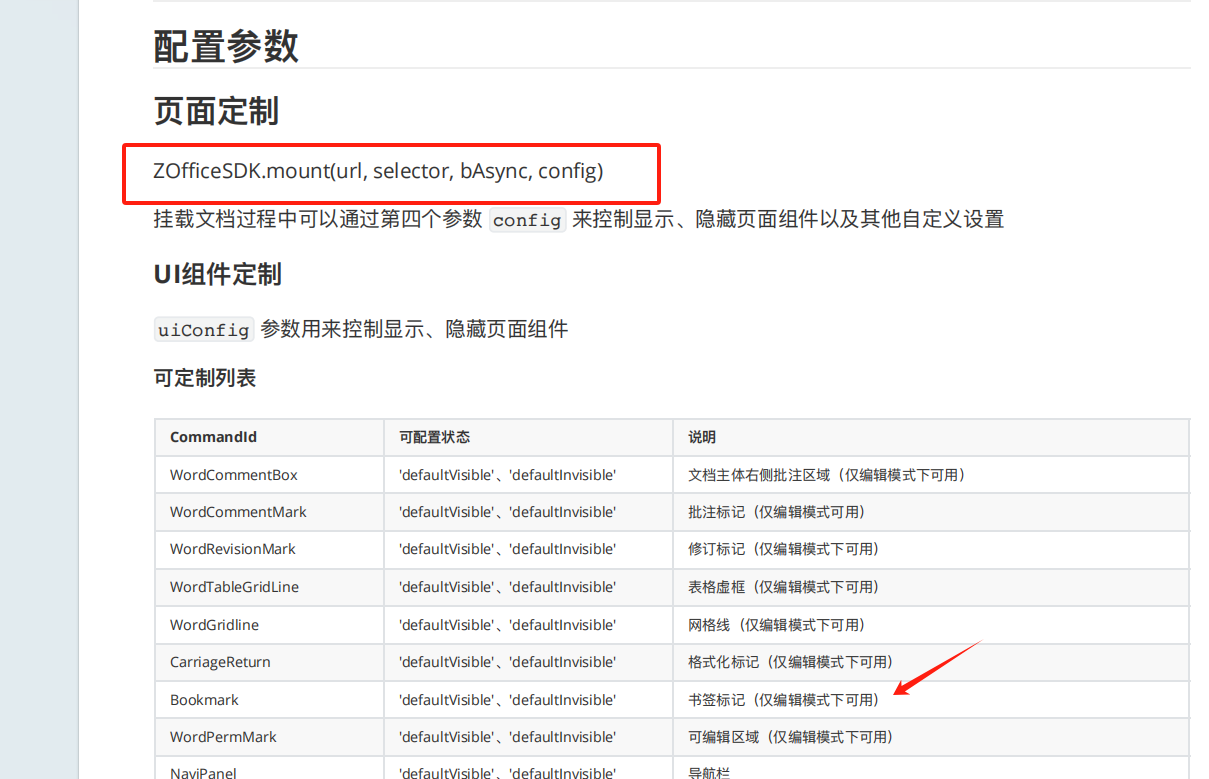The width and height of the screenshot is (1209, 779).
Task: Click the WordPermMark command cell
Action: point(223,737)
